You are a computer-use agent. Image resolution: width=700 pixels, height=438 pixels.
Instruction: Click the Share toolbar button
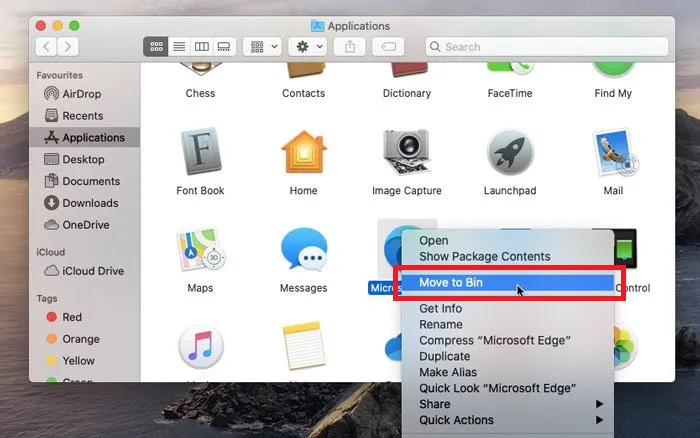pos(350,46)
